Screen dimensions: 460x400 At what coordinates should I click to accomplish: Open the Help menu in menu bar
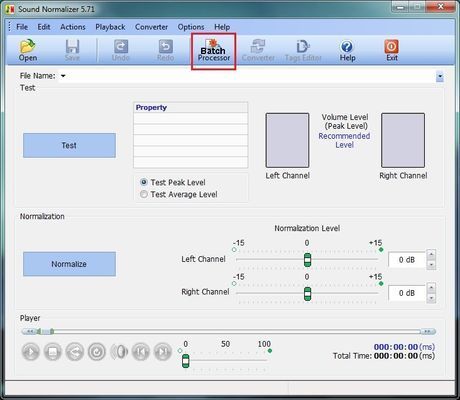point(222,27)
